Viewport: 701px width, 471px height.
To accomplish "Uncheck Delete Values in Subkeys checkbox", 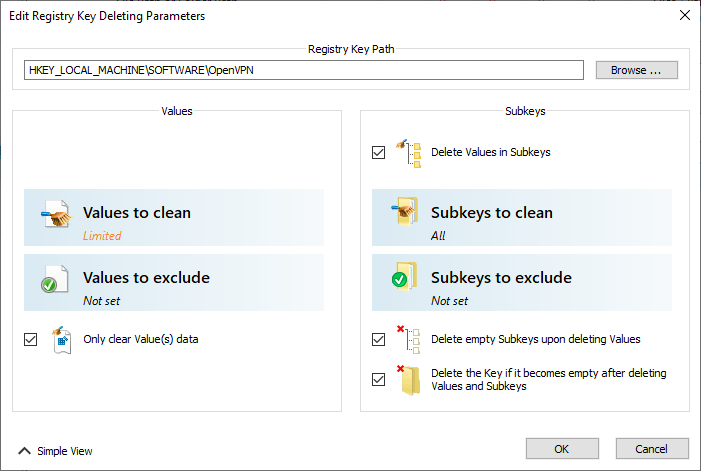I will coord(379,152).
